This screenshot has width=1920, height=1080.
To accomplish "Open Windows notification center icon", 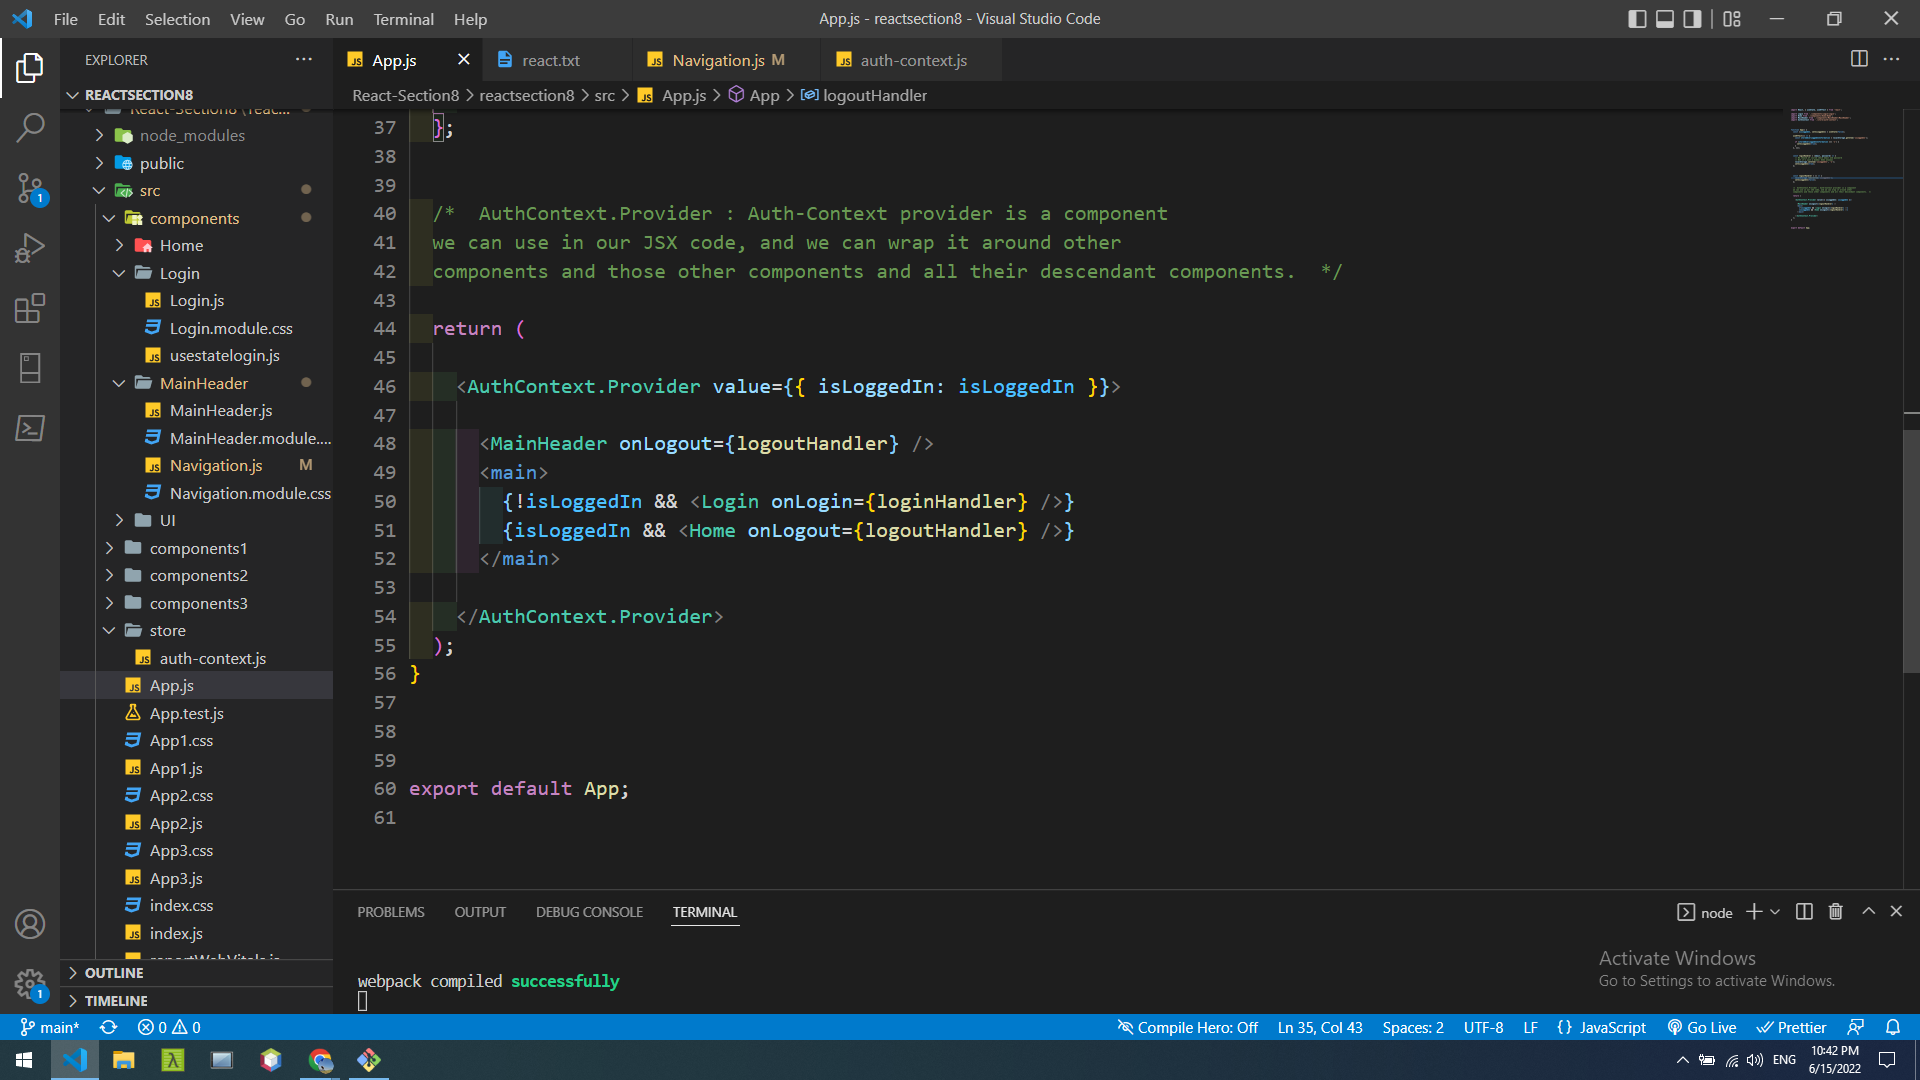I will (1887, 1060).
